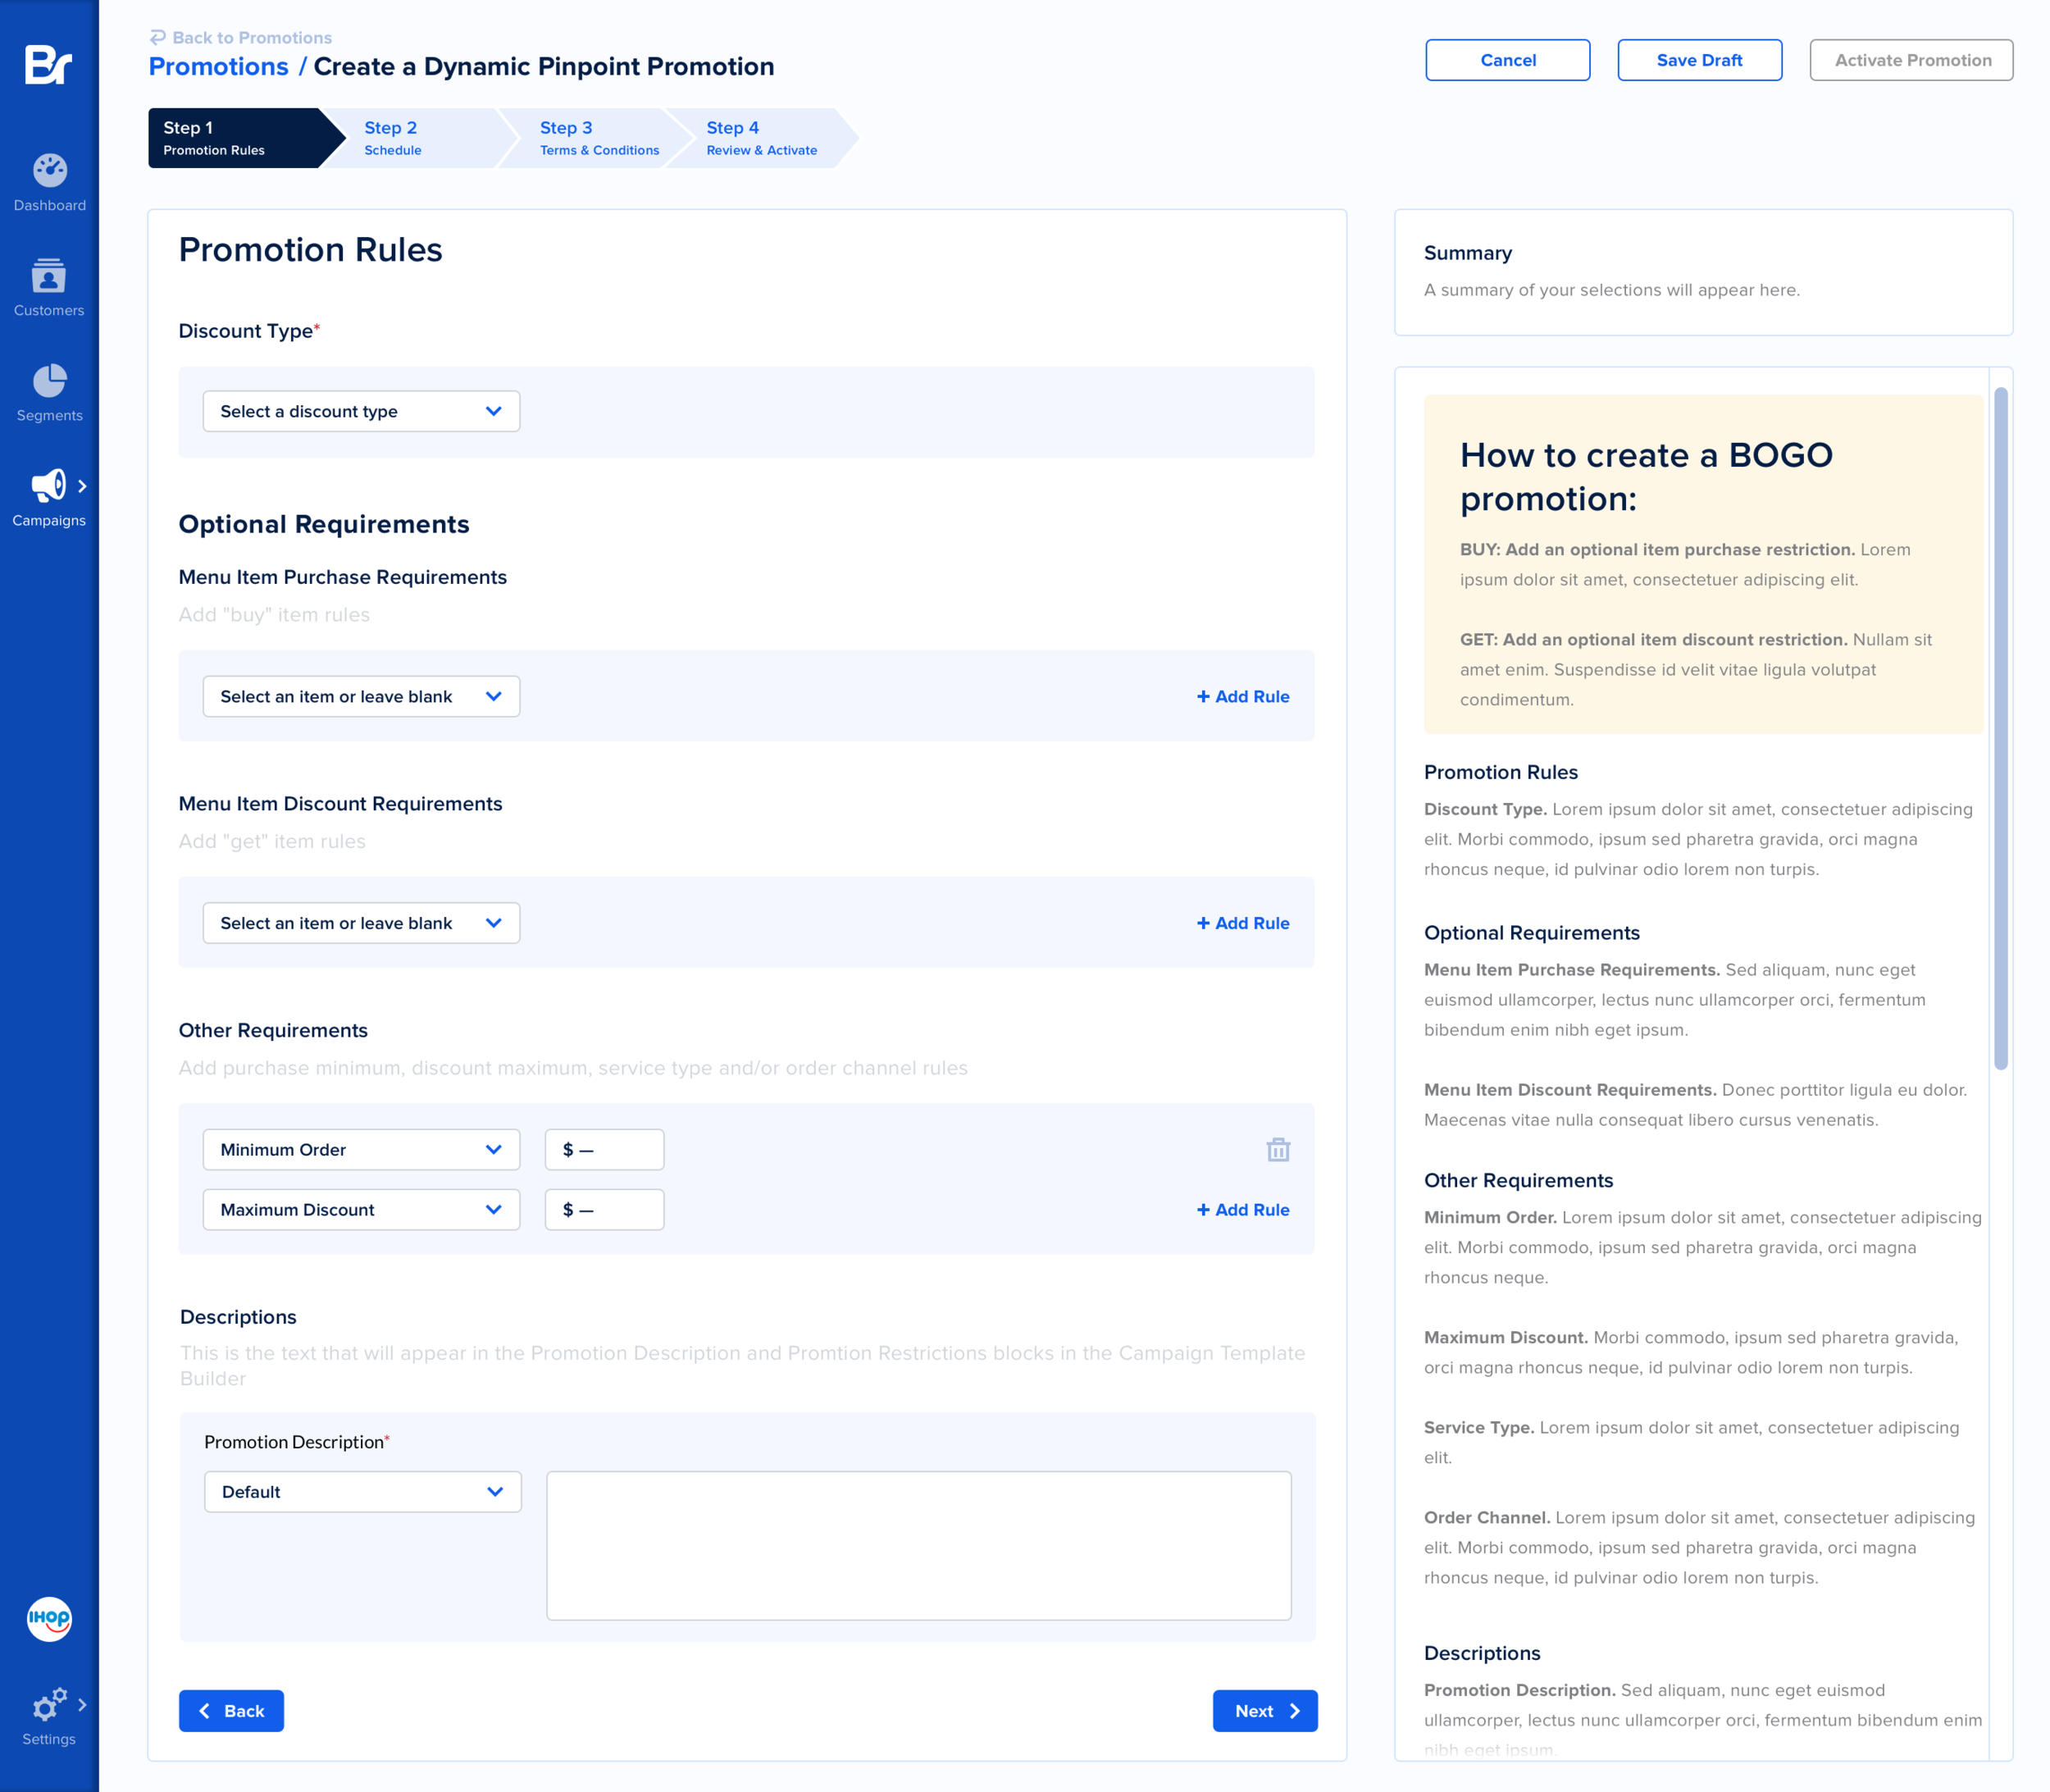Open the discount type dropdown
The width and height of the screenshot is (2050, 1792).
pyautogui.click(x=361, y=411)
